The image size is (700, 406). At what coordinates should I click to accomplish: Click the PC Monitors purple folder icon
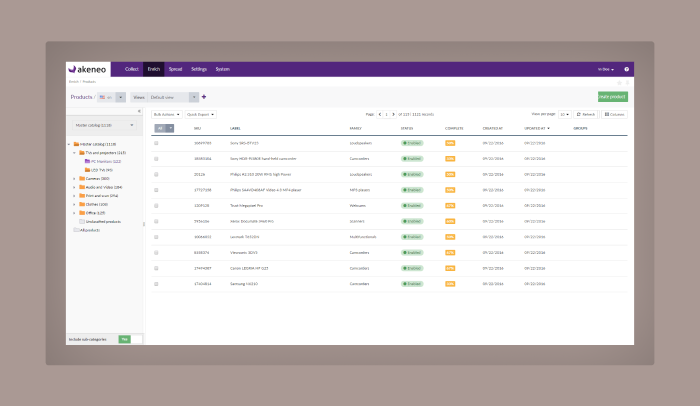pos(88,161)
